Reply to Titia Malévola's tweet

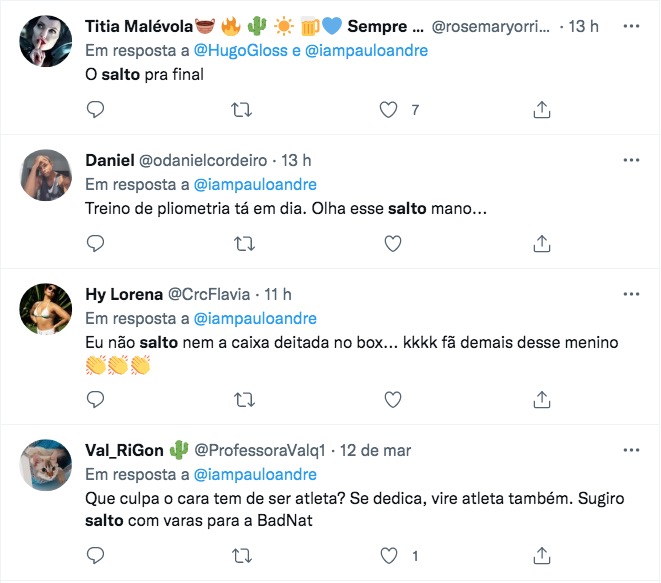pos(96,110)
